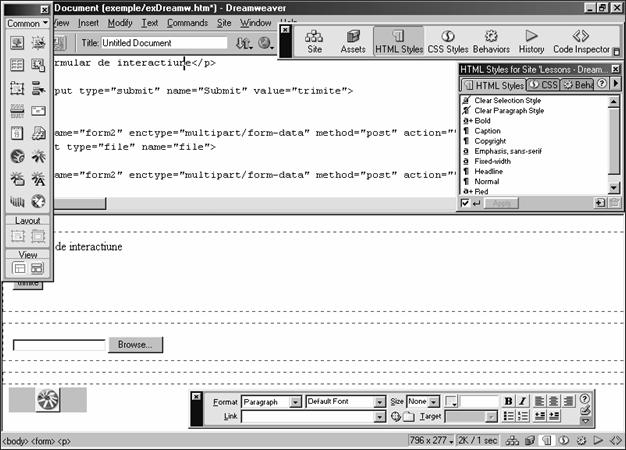Toggle Bold in the Property inspector
The image size is (626, 450).
tap(508, 401)
